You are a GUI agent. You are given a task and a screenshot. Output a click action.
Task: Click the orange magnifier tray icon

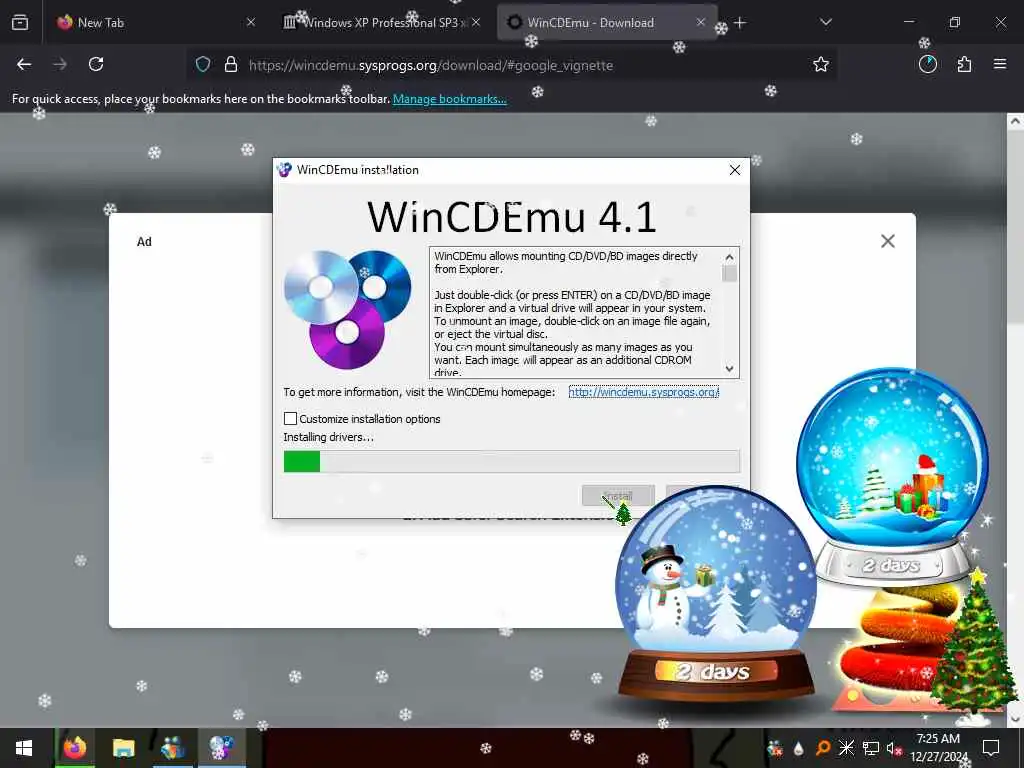(823, 748)
